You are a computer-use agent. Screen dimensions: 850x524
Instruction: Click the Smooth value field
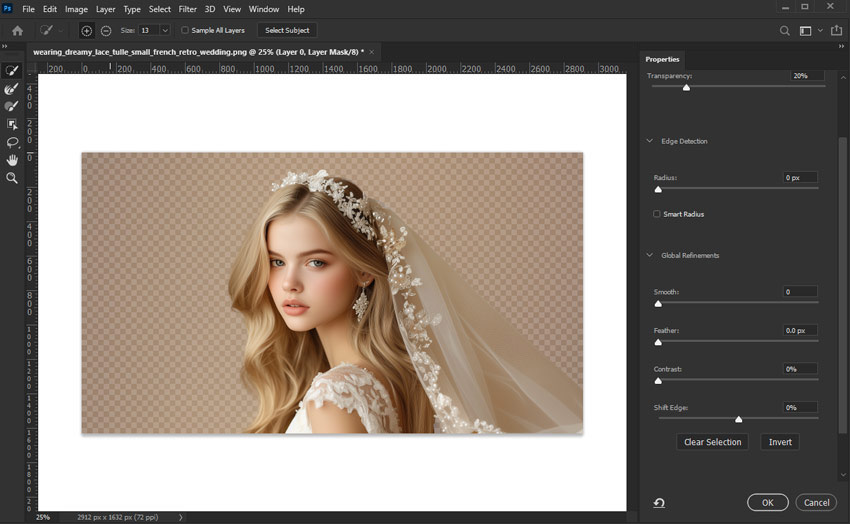pyautogui.click(x=800, y=292)
